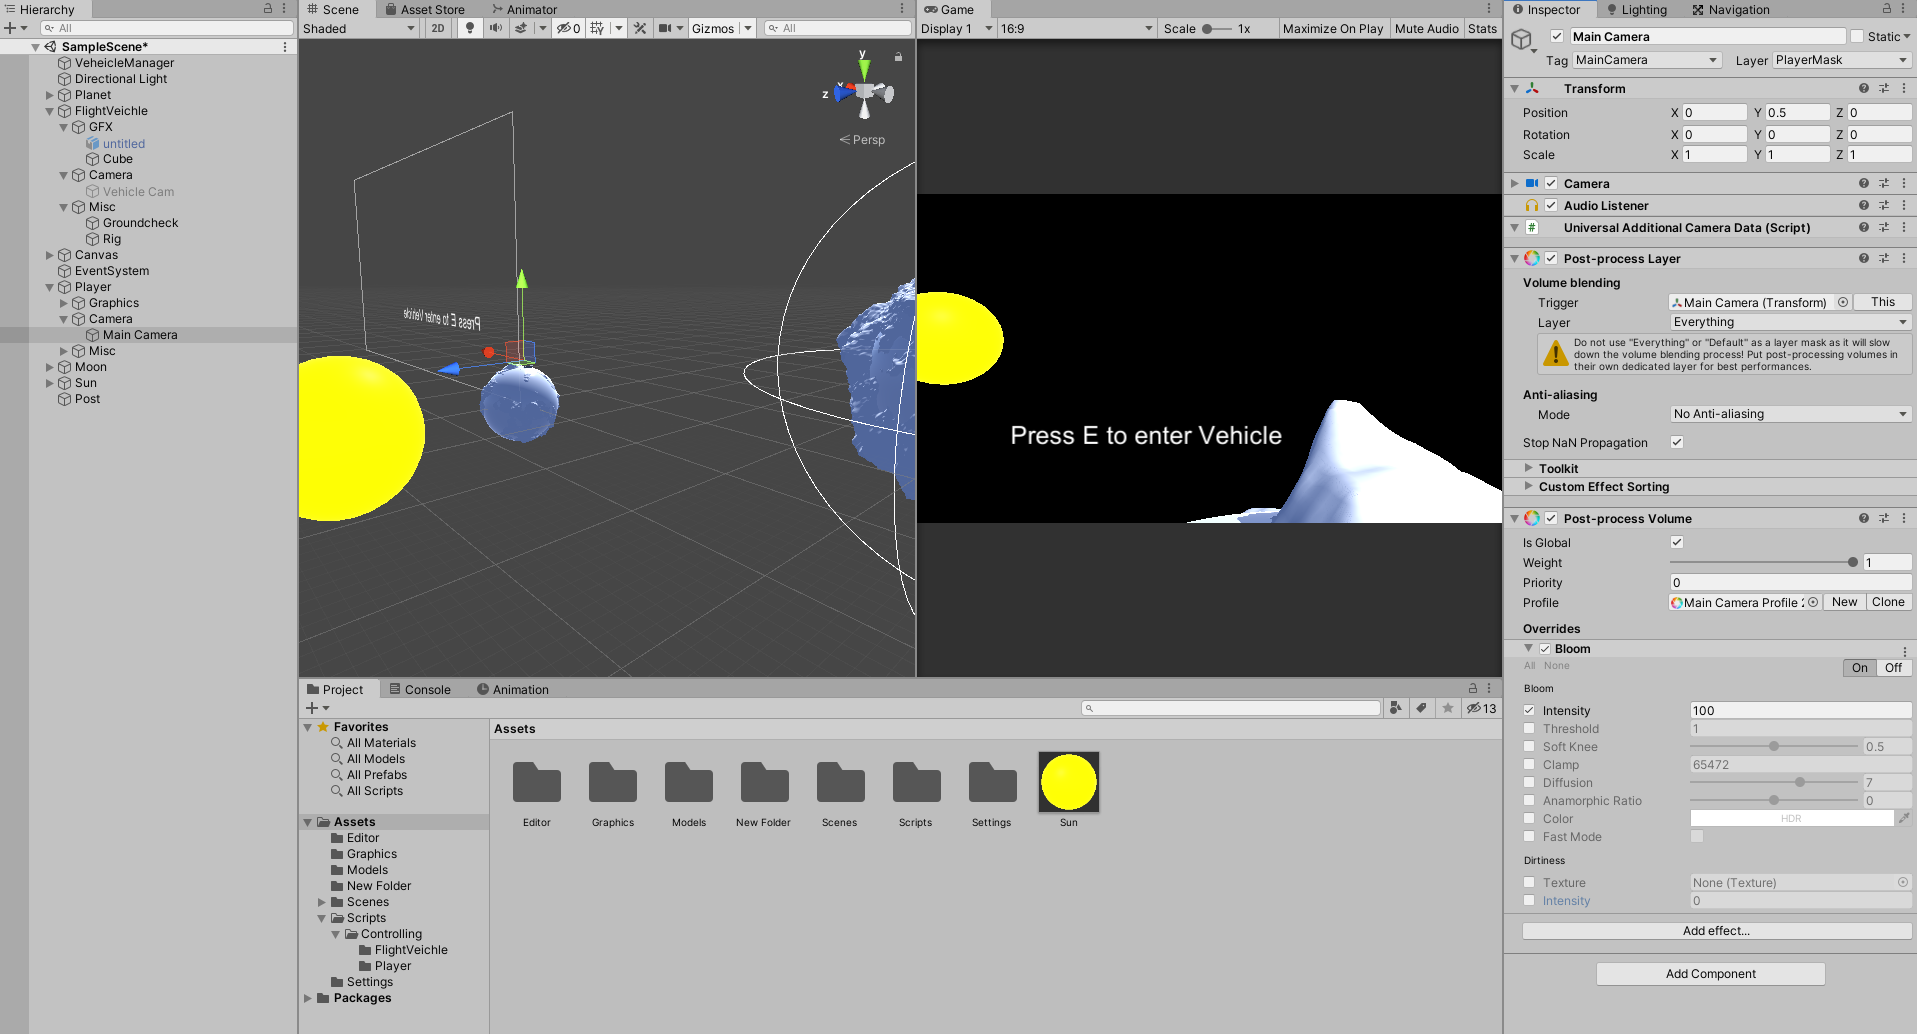Toggle the scene grid icon

tap(597, 28)
